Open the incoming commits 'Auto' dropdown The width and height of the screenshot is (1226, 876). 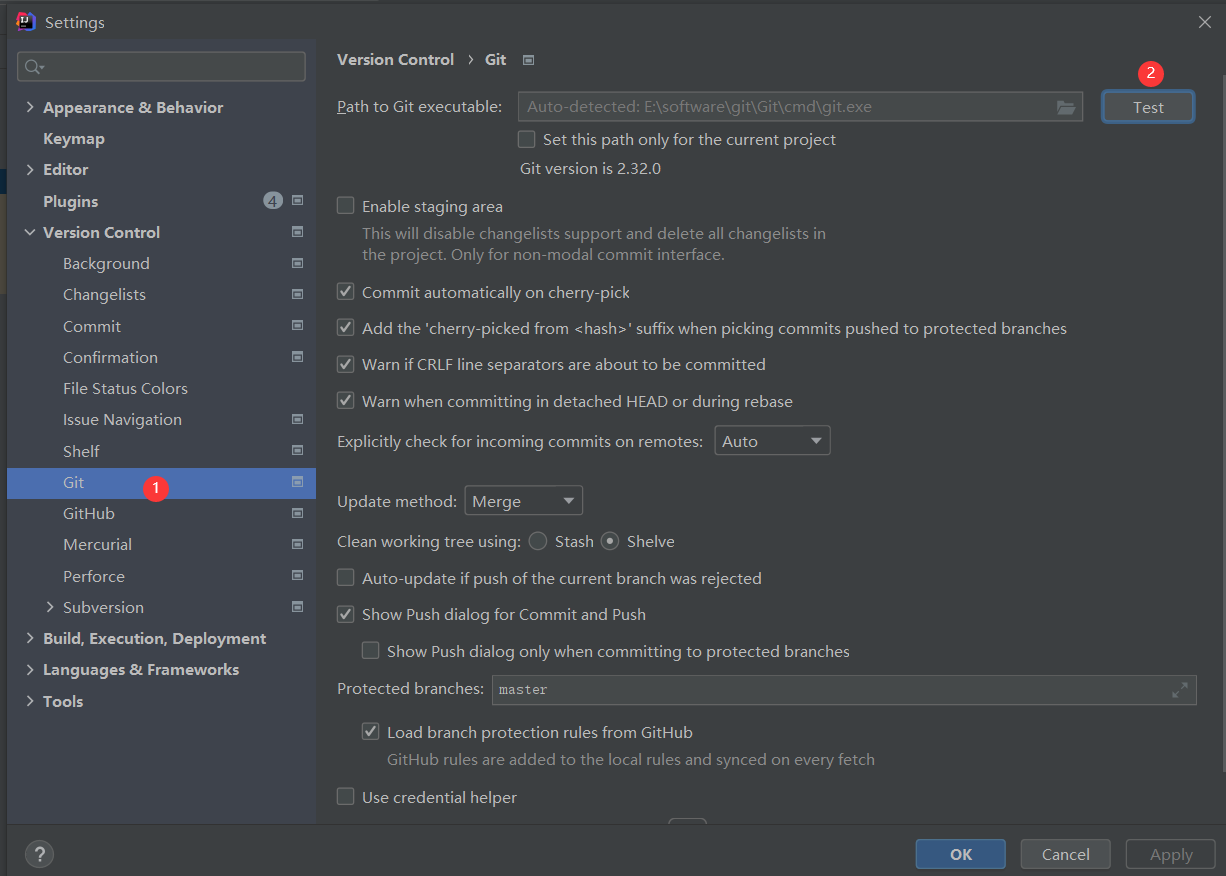772,441
